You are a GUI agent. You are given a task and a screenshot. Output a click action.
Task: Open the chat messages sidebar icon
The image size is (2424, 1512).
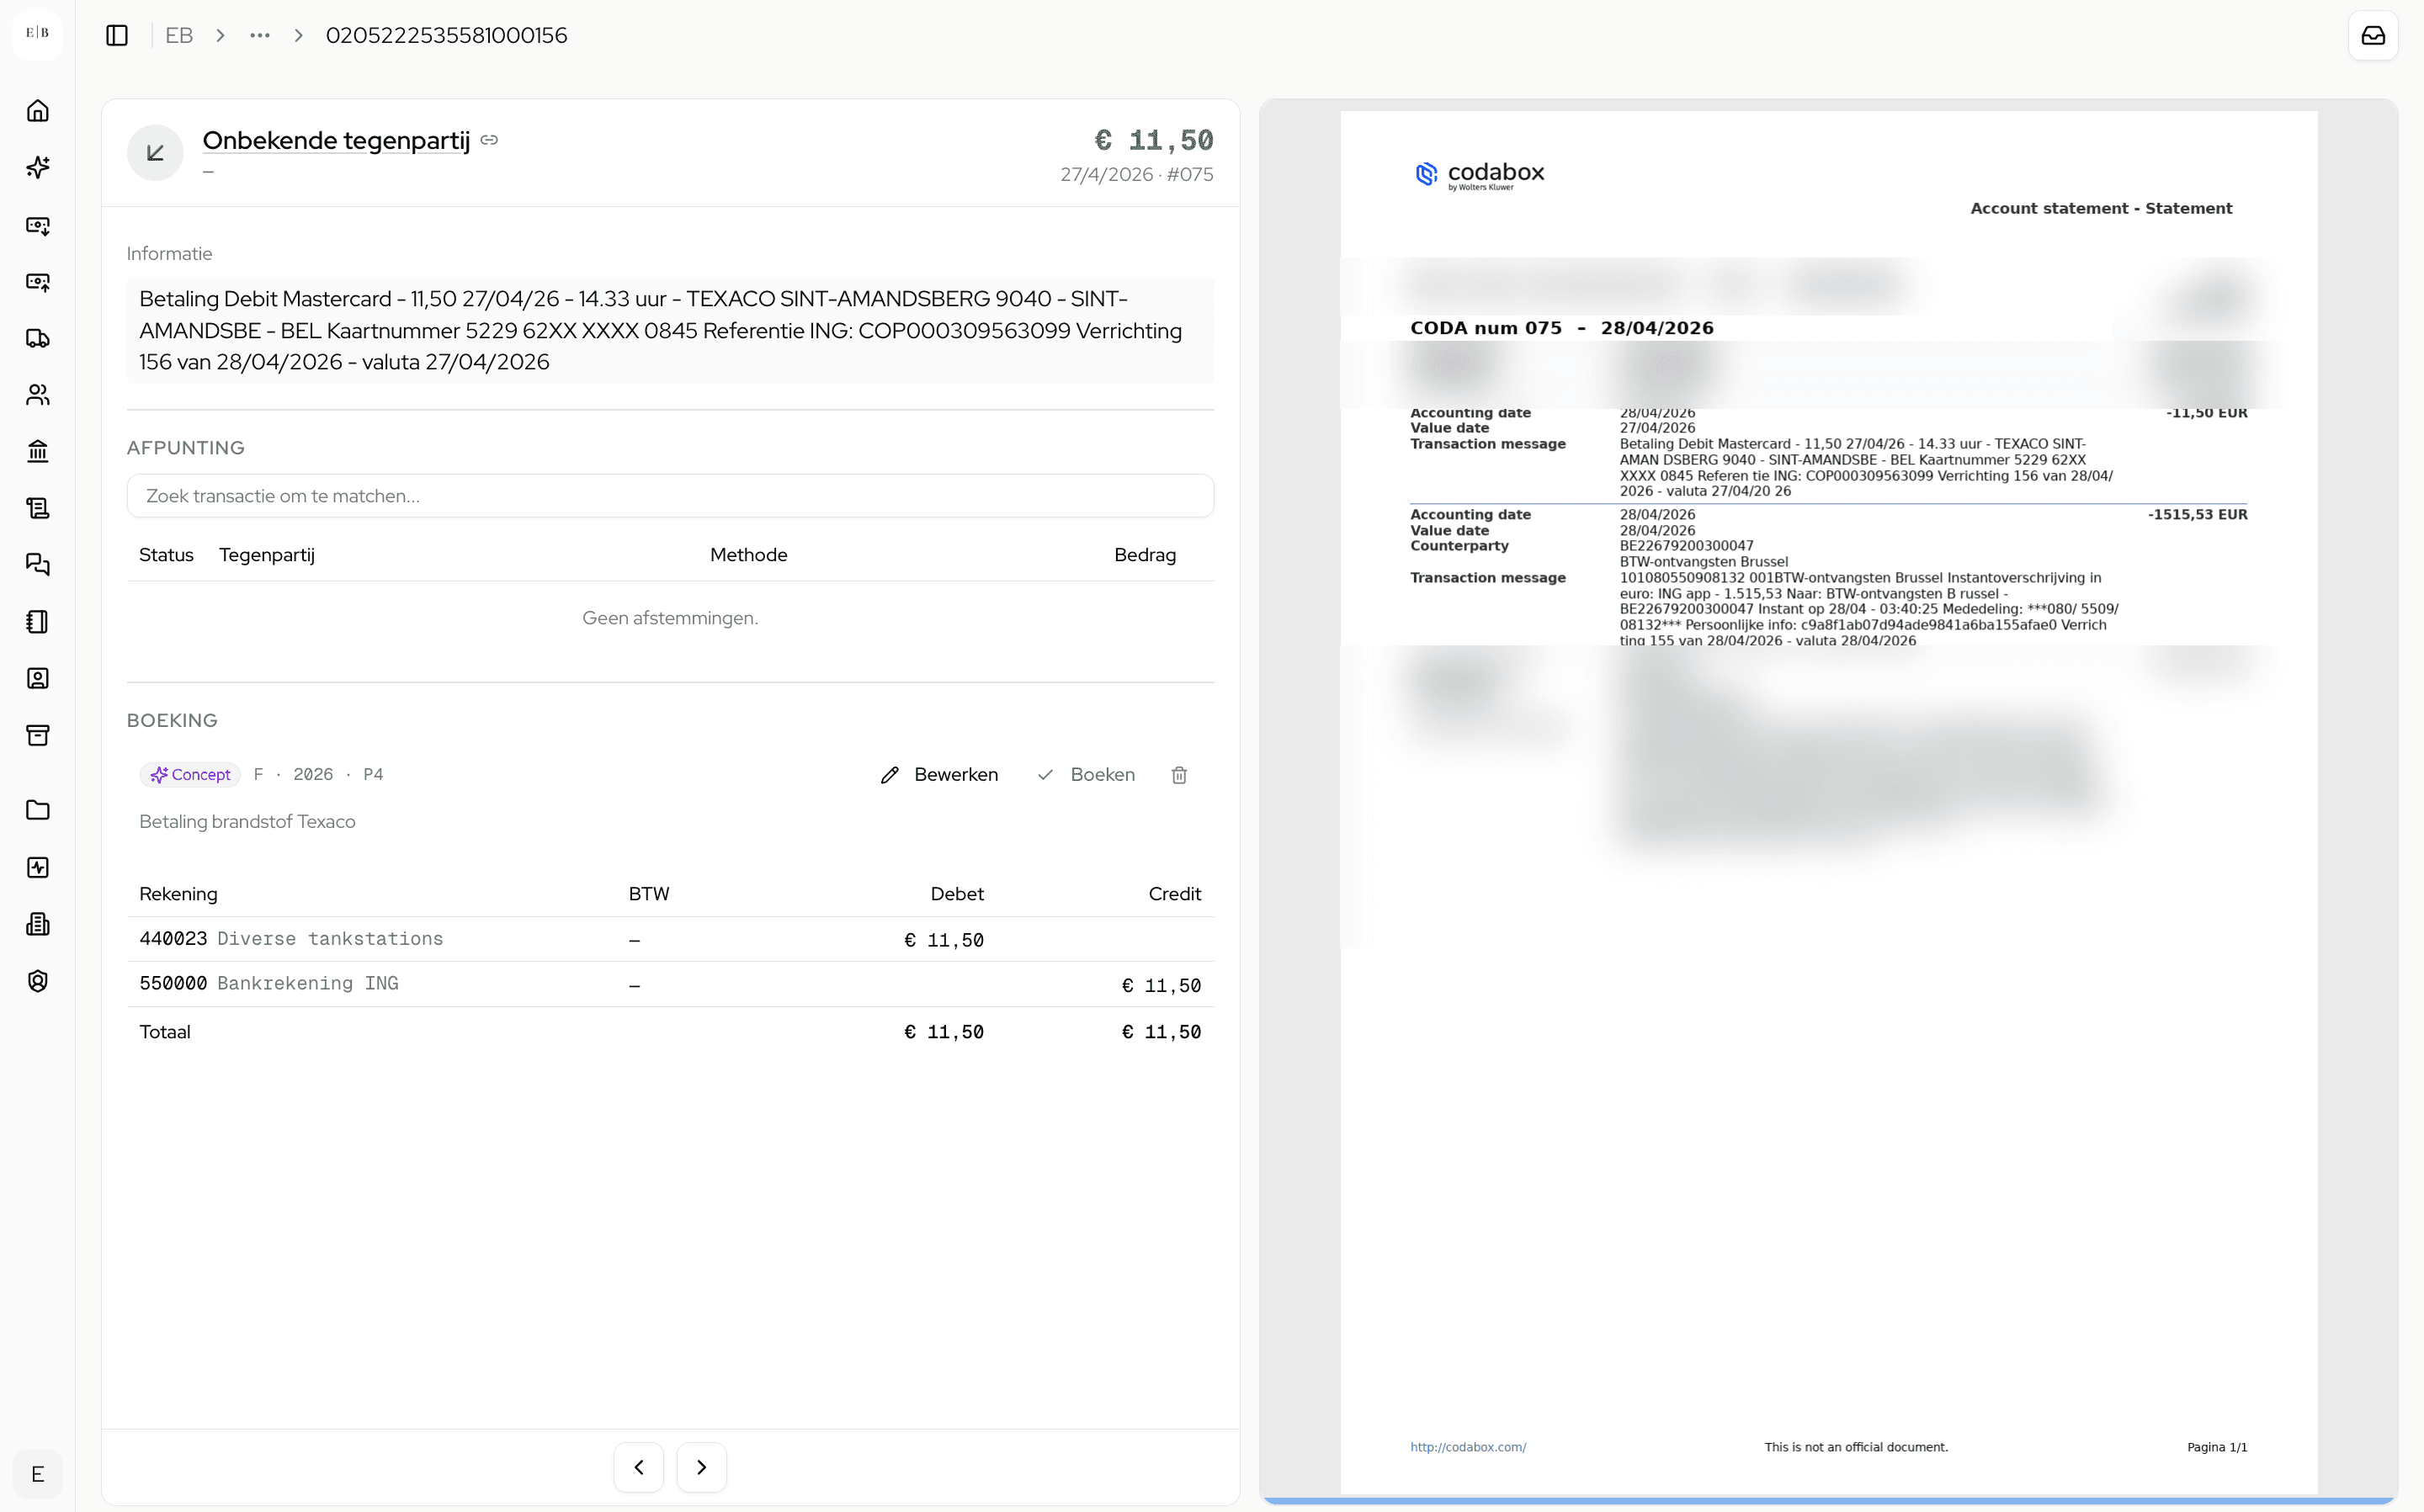tap(38, 565)
